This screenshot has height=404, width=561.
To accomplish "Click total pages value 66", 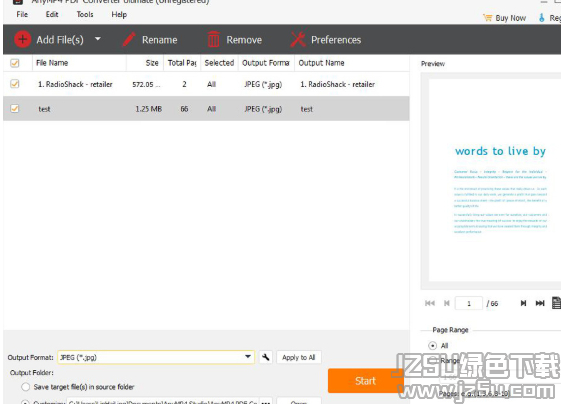I will [184, 109].
